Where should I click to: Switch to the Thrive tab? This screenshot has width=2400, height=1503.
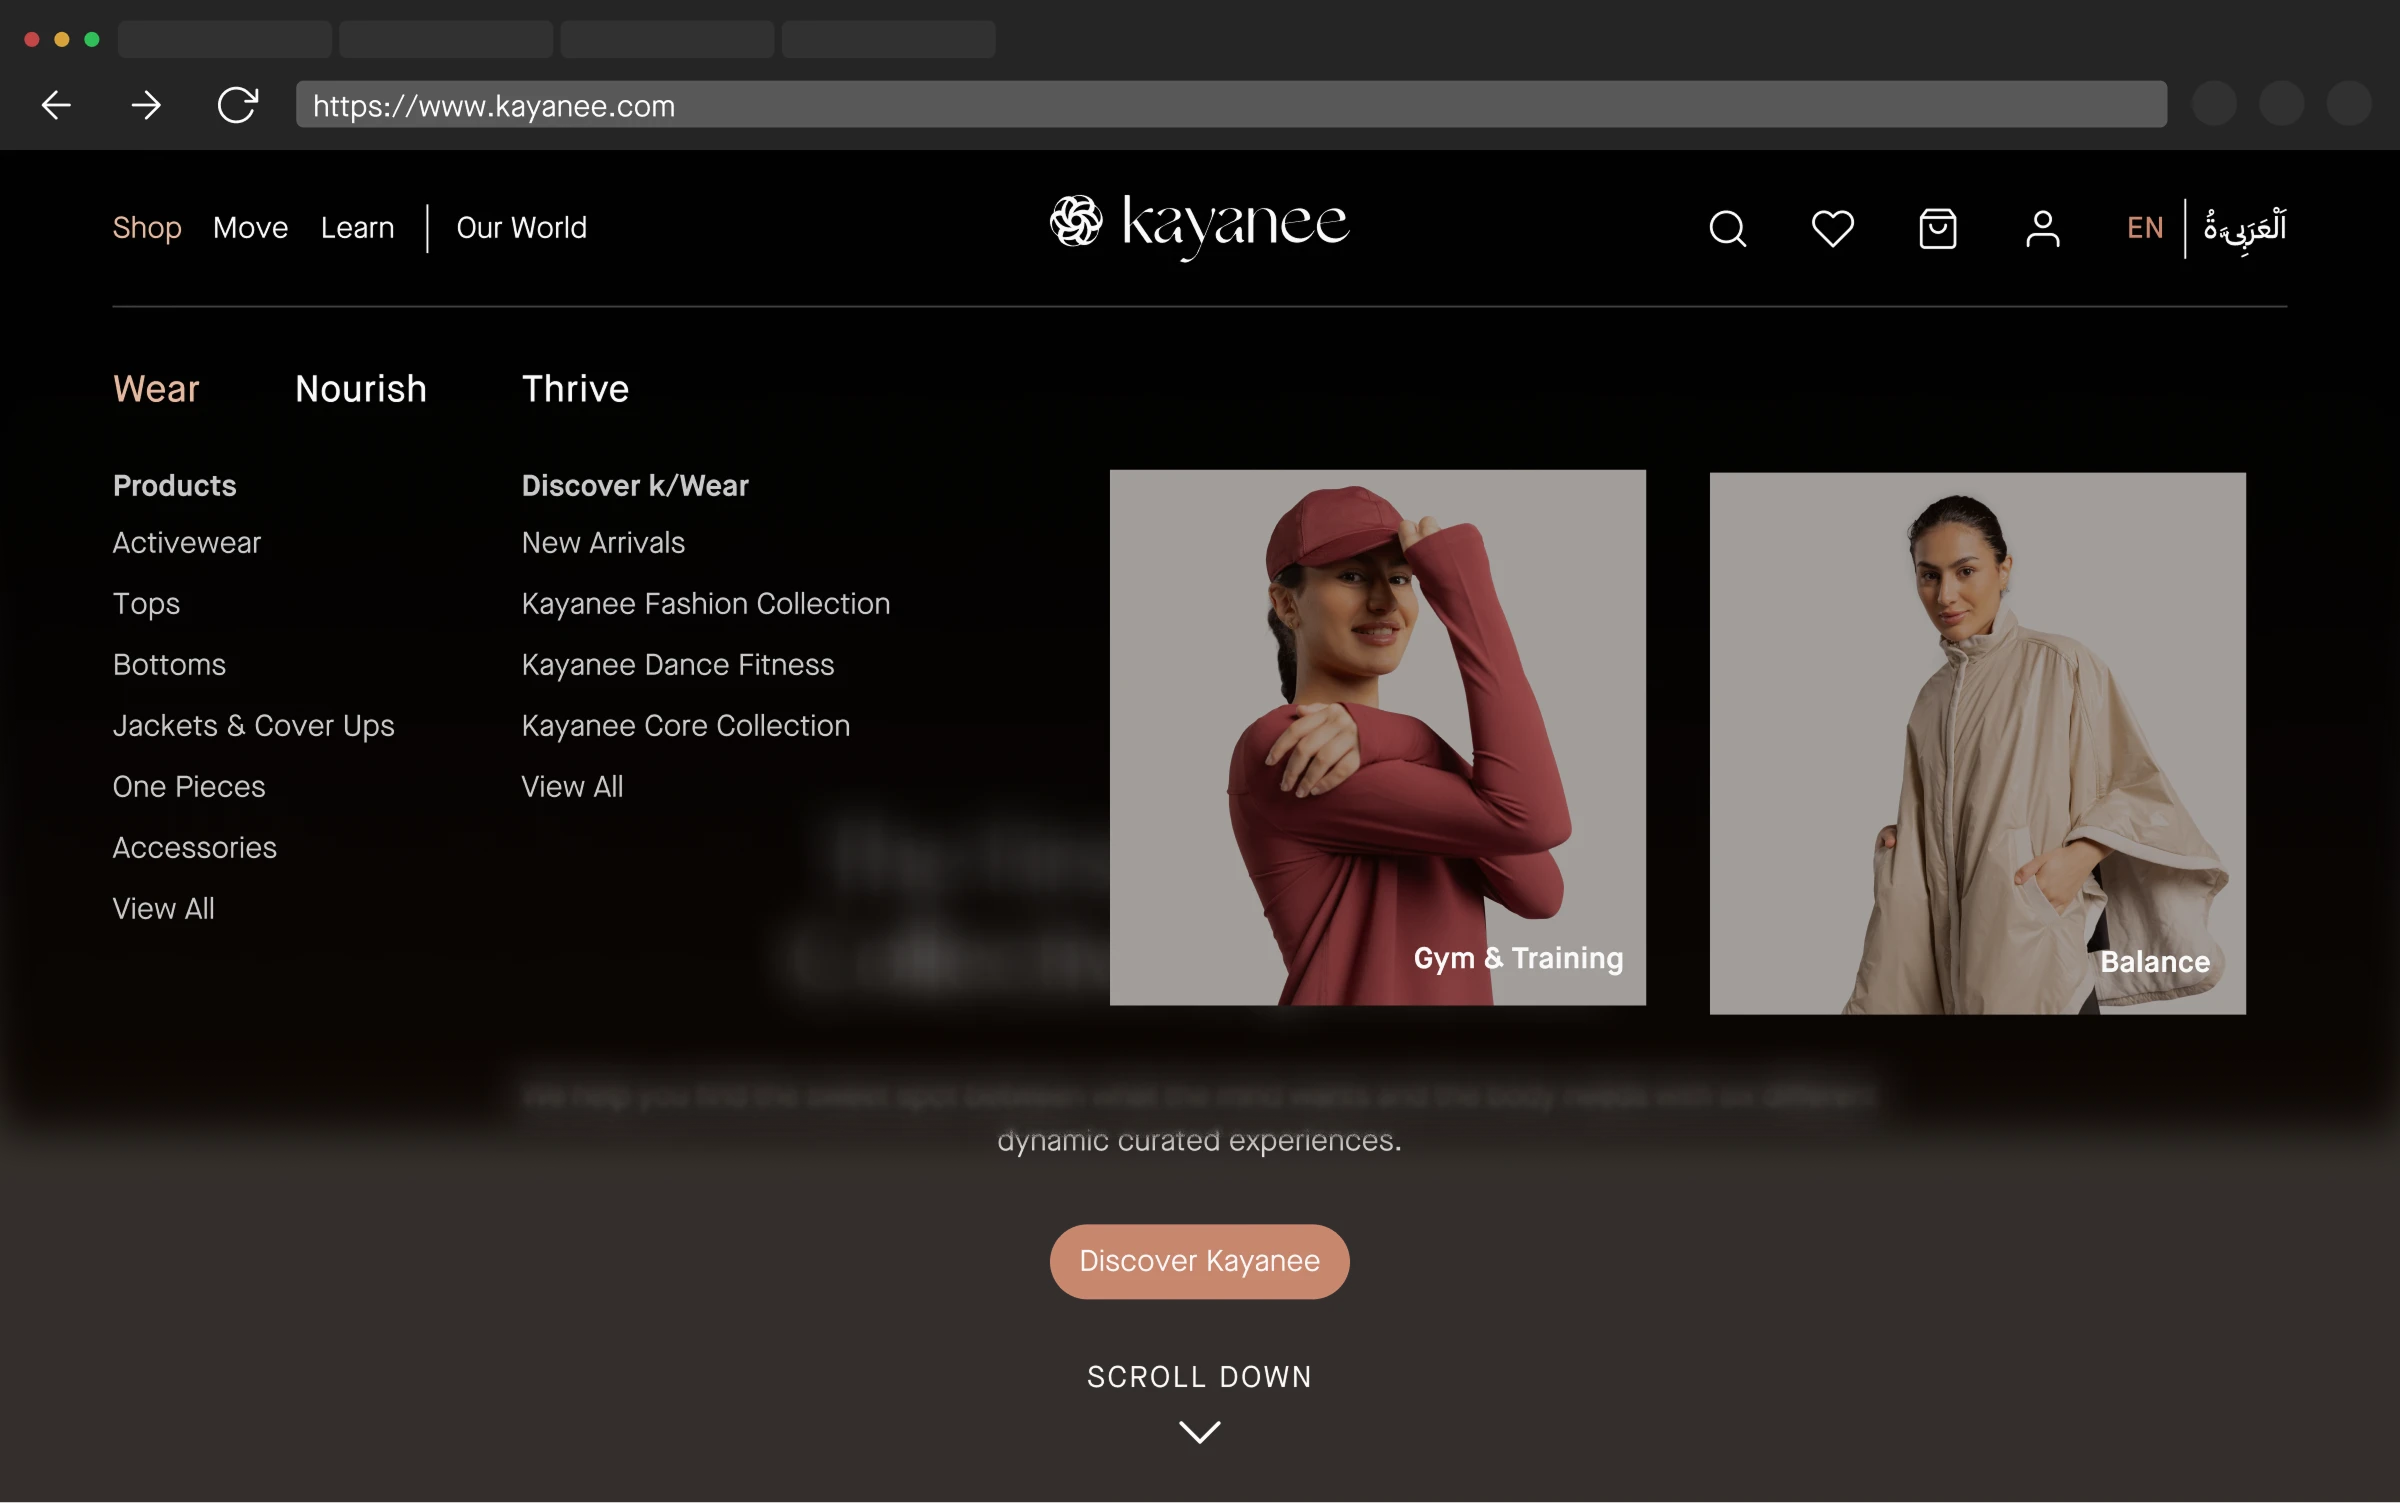575,389
